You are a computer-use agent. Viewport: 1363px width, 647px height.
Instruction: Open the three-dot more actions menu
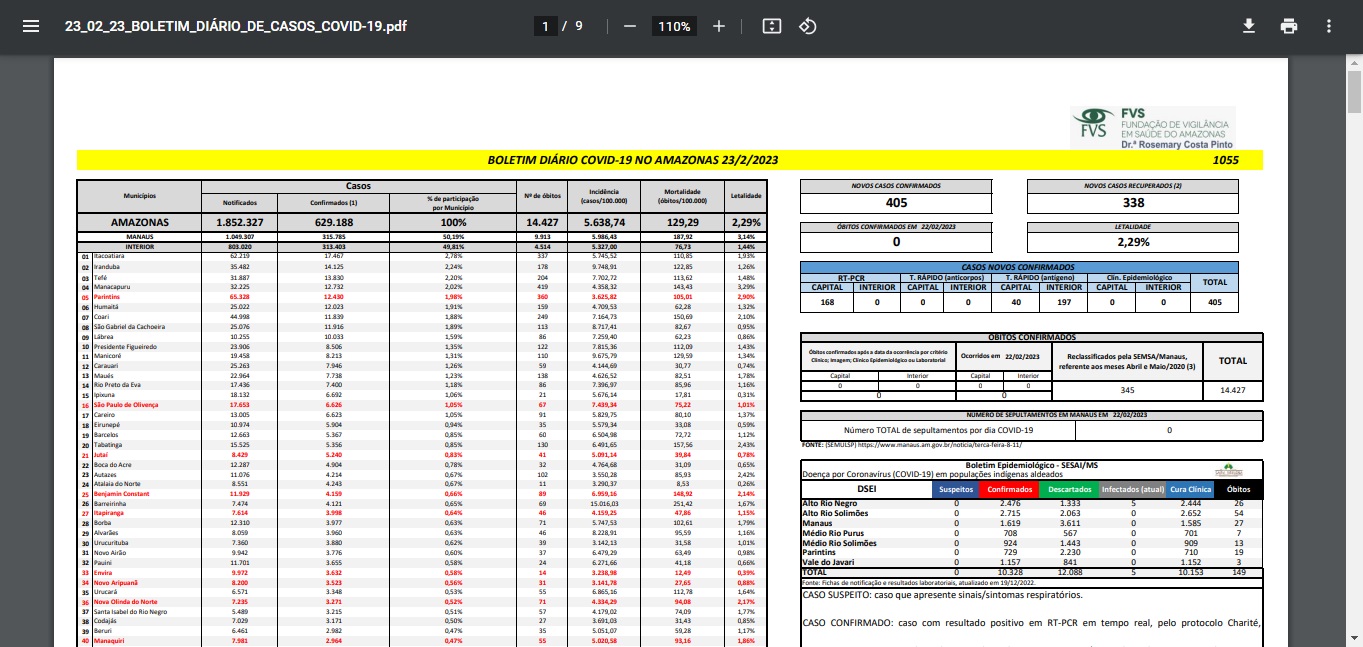[1328, 26]
